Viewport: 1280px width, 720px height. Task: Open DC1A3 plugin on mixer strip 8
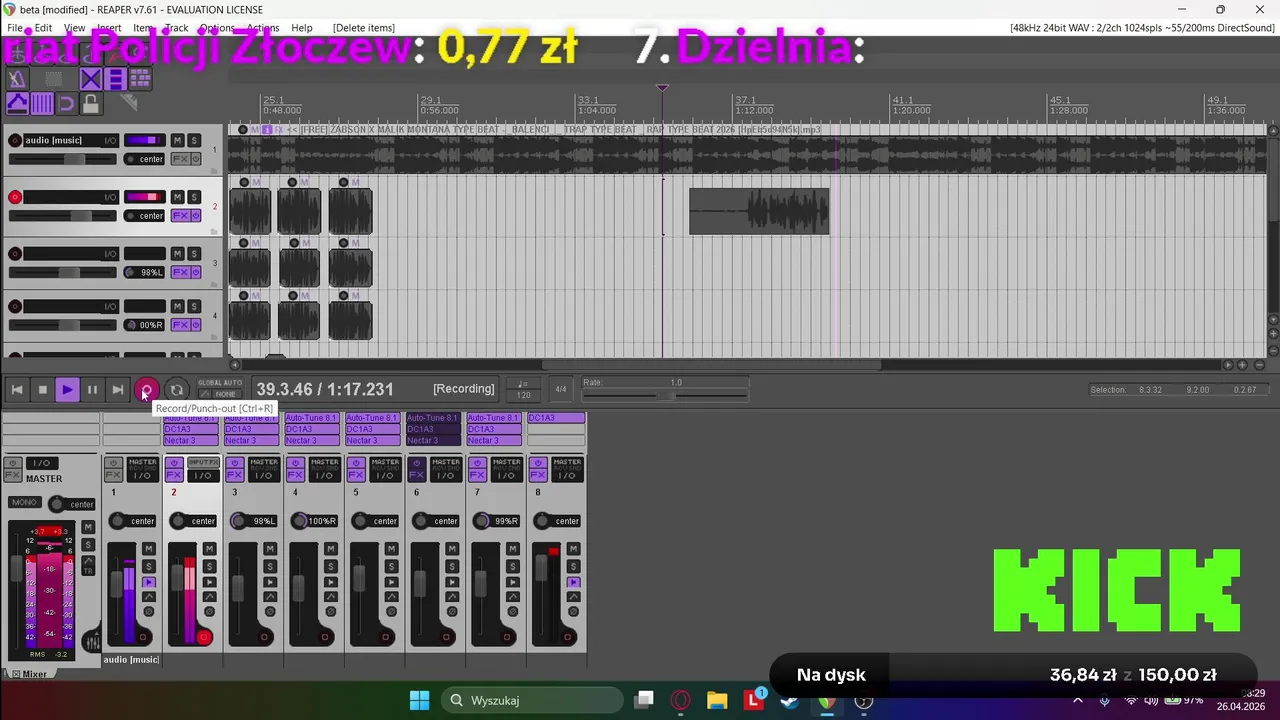pos(555,418)
